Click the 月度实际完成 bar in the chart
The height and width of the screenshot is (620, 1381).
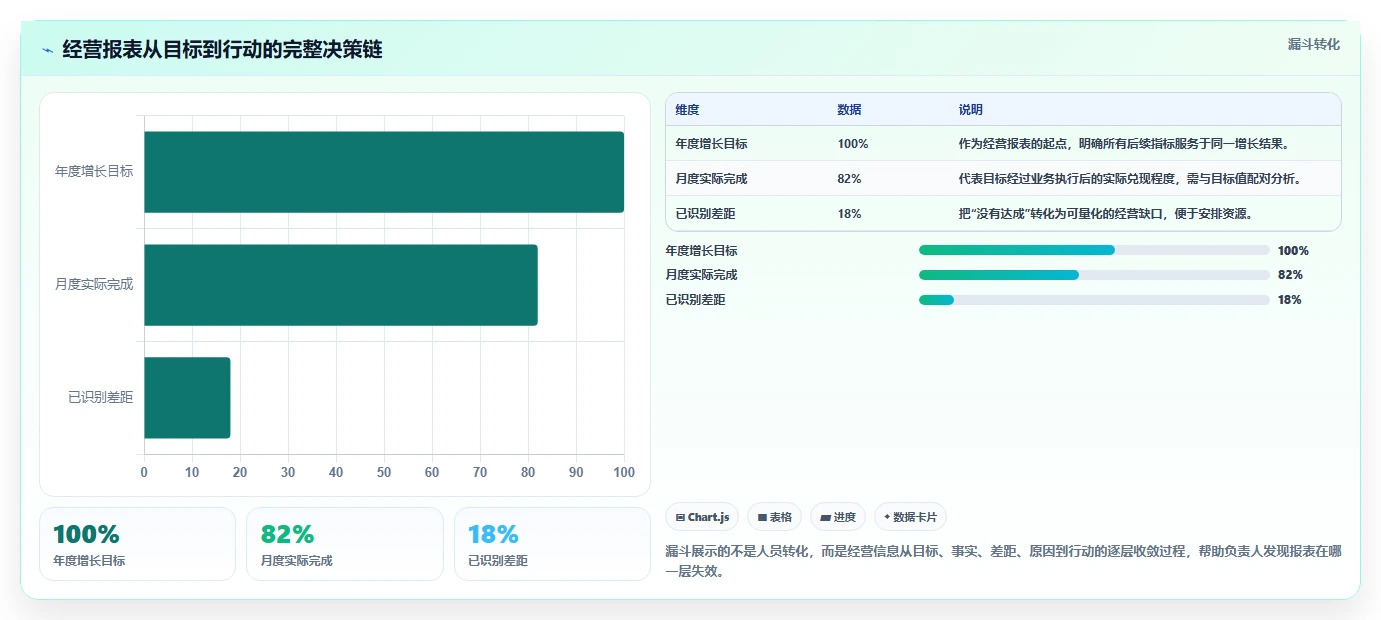pos(341,285)
